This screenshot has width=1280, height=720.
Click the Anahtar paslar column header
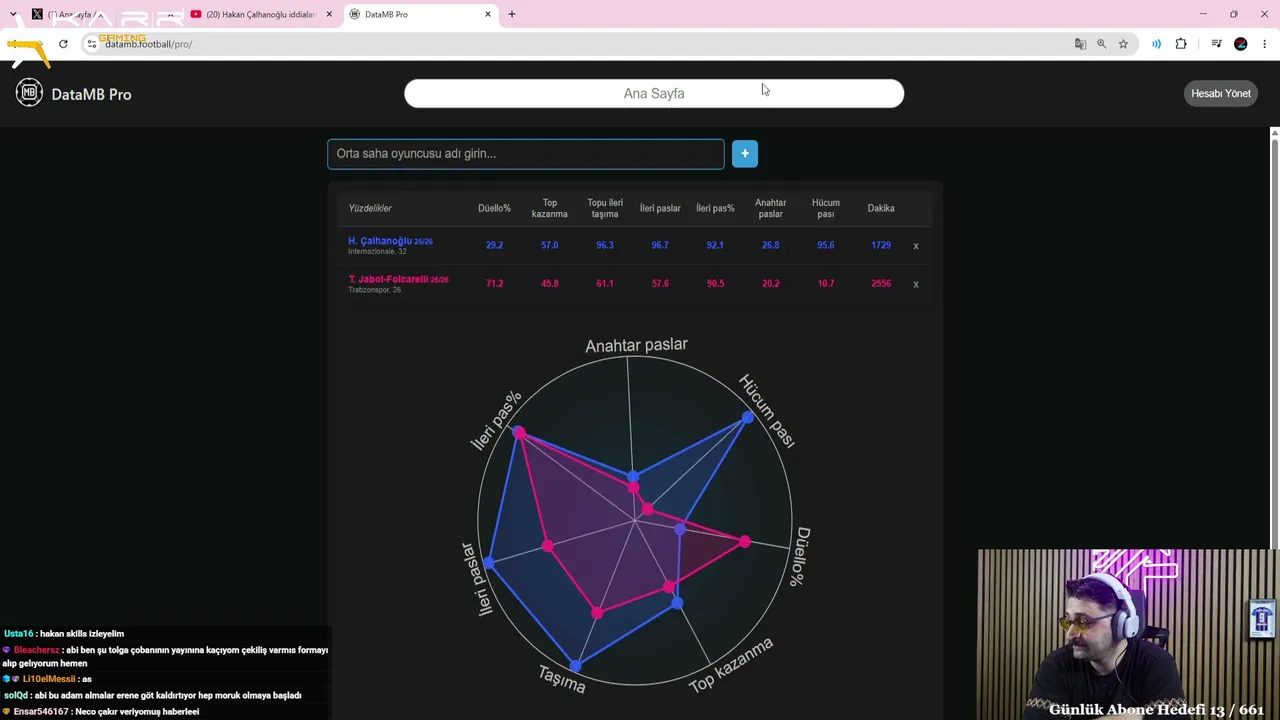[x=770, y=208]
